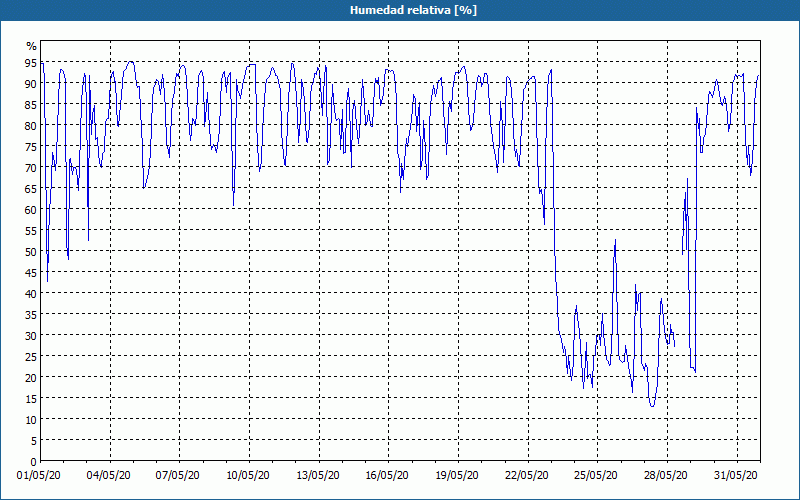Click the y-axis value 35

pos(31,314)
